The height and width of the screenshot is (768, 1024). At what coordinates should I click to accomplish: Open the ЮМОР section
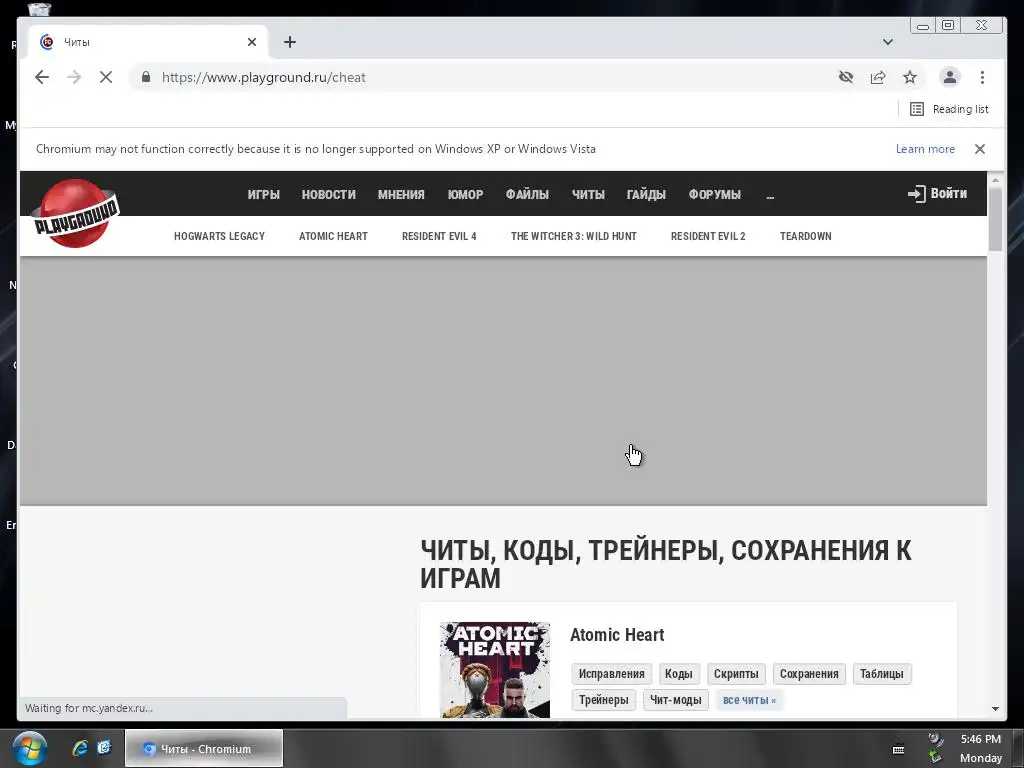point(466,195)
